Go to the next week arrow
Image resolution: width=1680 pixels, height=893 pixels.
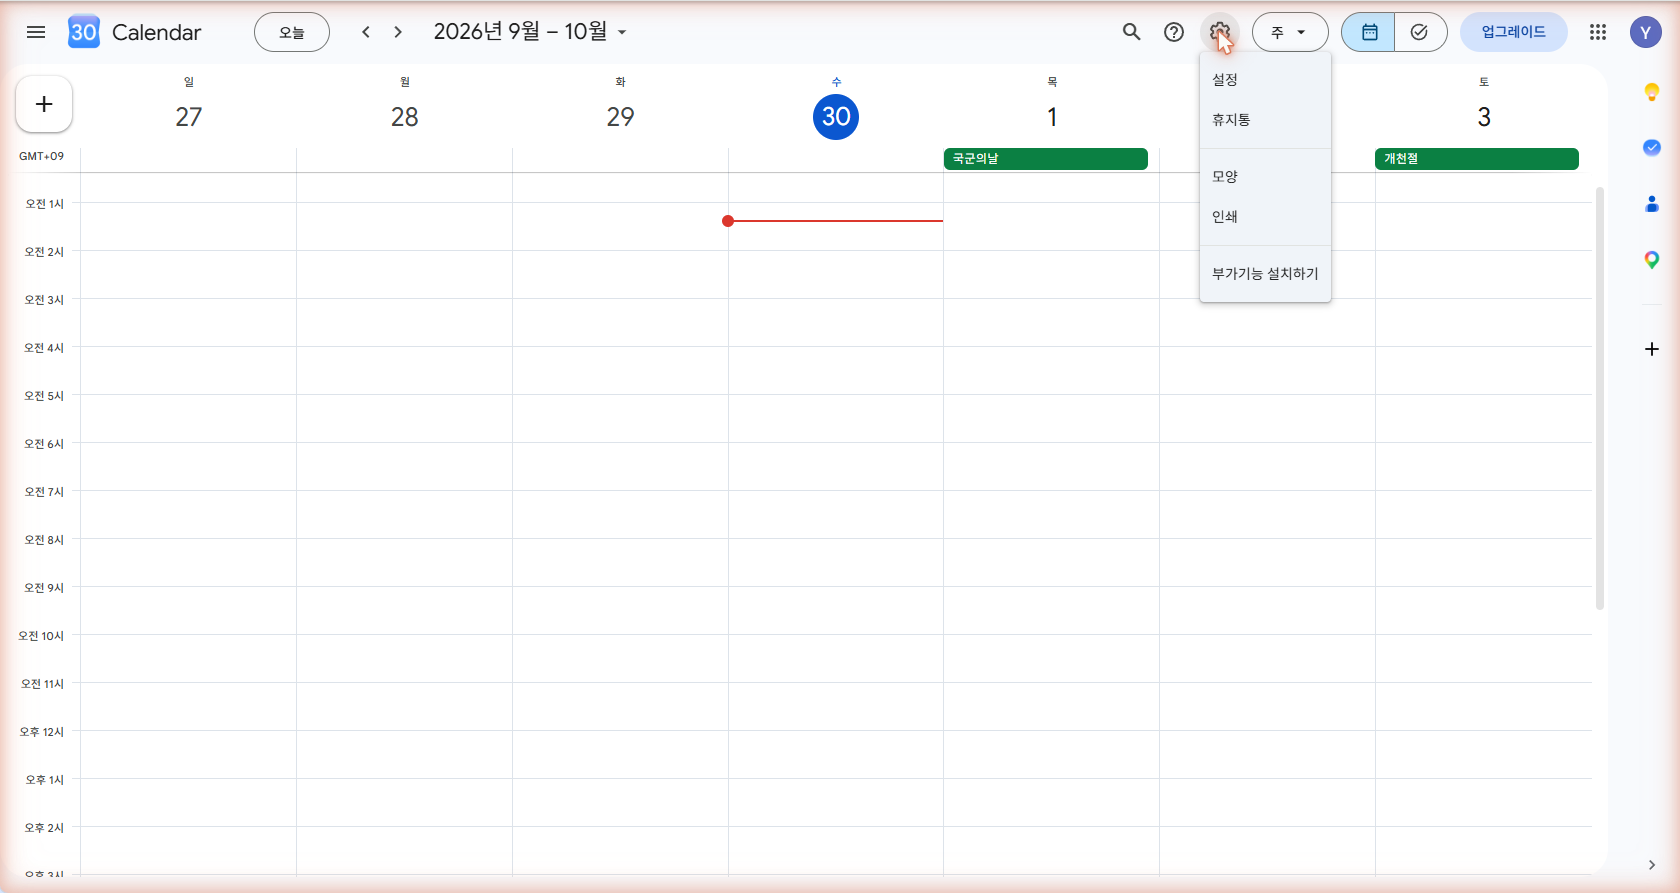pyautogui.click(x=398, y=32)
